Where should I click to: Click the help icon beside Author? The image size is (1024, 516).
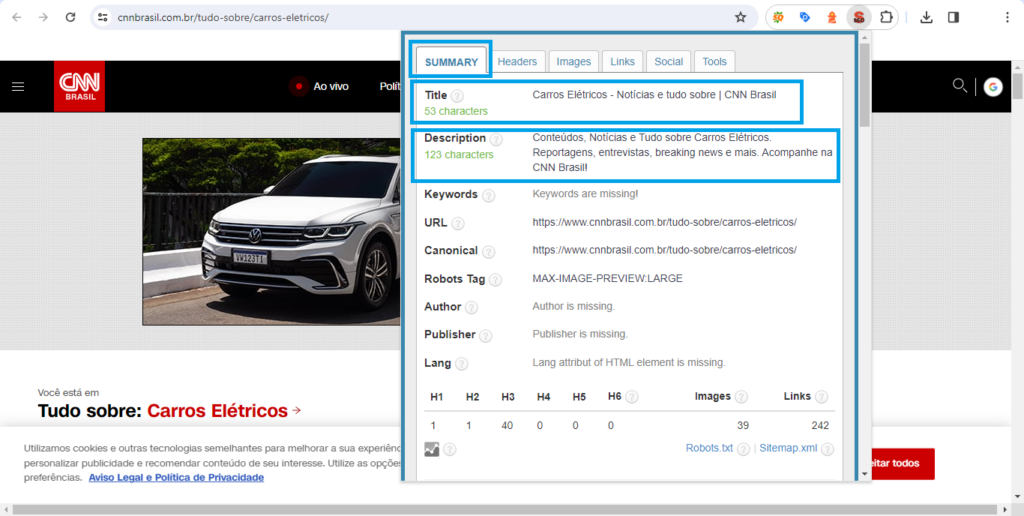point(472,308)
